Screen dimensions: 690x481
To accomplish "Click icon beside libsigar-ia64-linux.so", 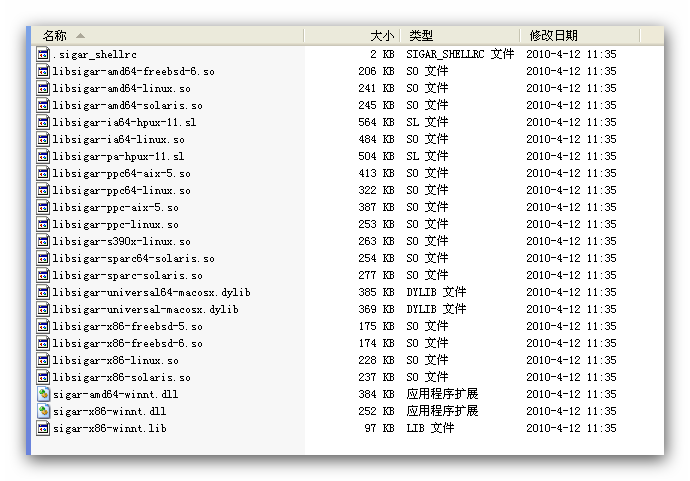I will pyautogui.click(x=43, y=140).
